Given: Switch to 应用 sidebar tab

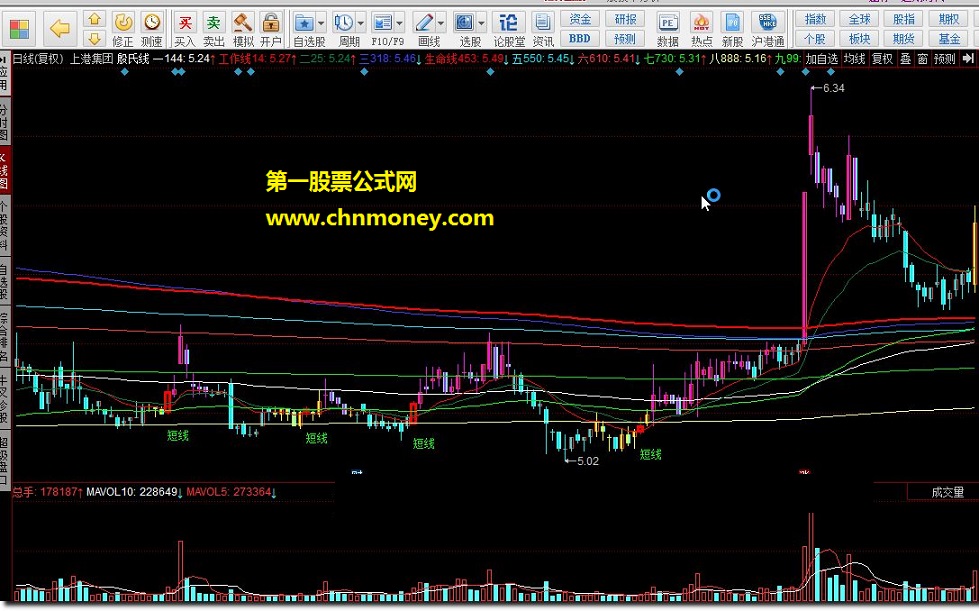Looking at the screenshot, I should click(4, 74).
